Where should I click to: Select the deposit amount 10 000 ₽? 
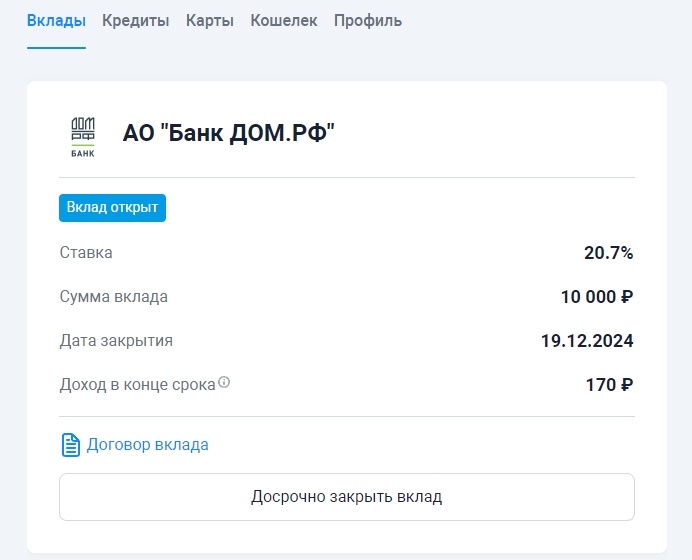[597, 297]
